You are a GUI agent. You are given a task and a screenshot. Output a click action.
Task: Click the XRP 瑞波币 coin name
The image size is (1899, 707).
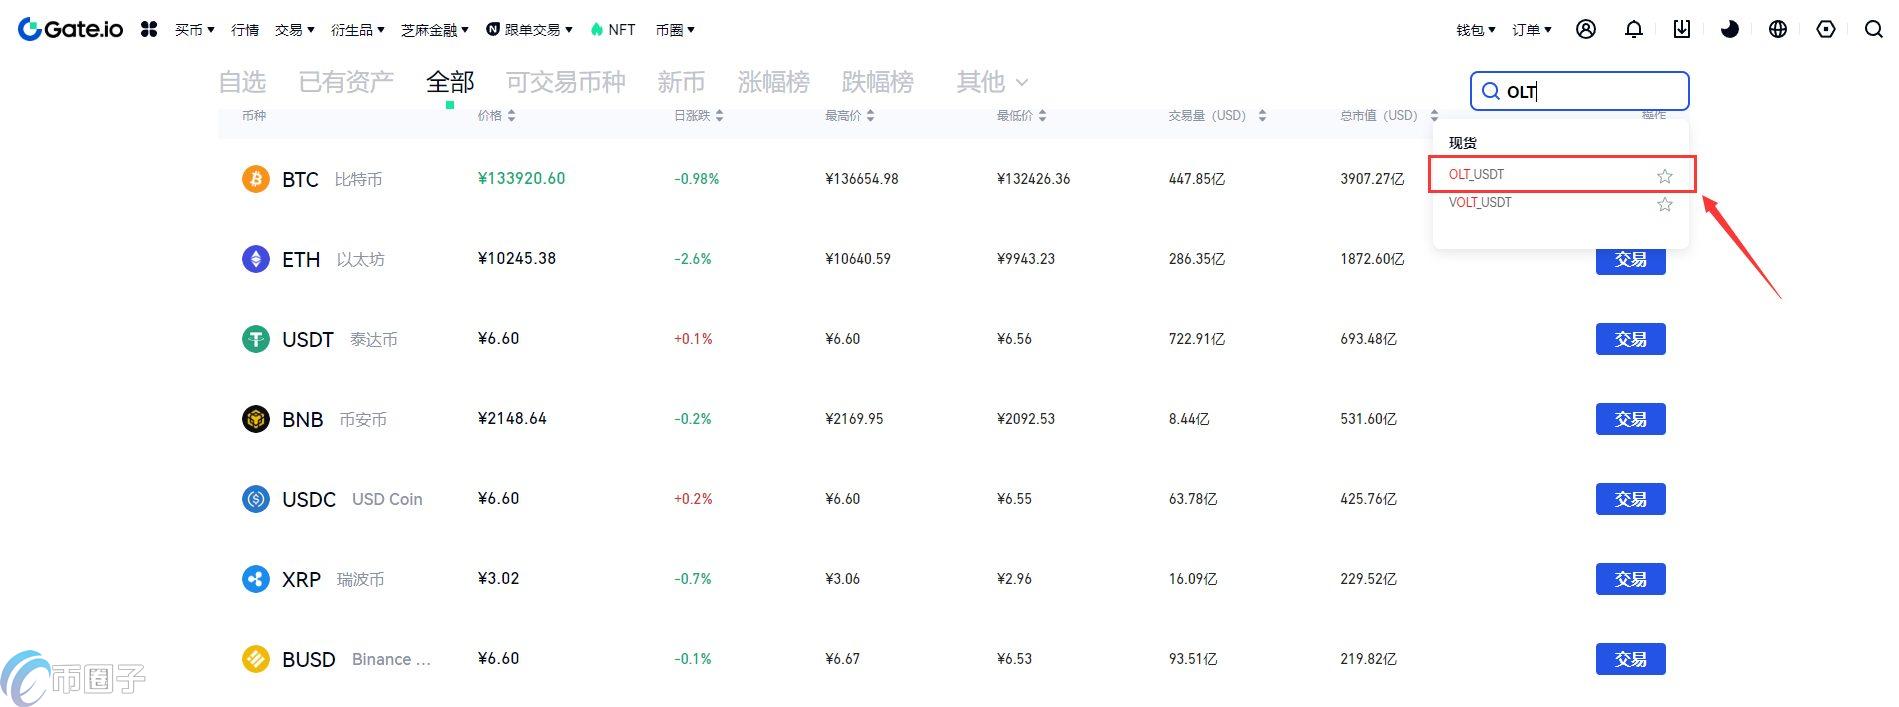[333, 580]
